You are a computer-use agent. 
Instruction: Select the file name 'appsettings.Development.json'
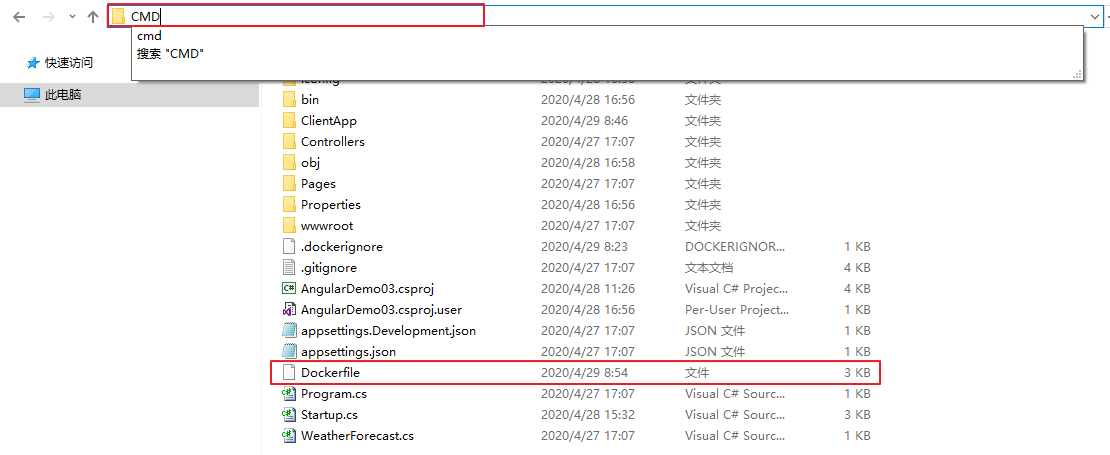(388, 330)
